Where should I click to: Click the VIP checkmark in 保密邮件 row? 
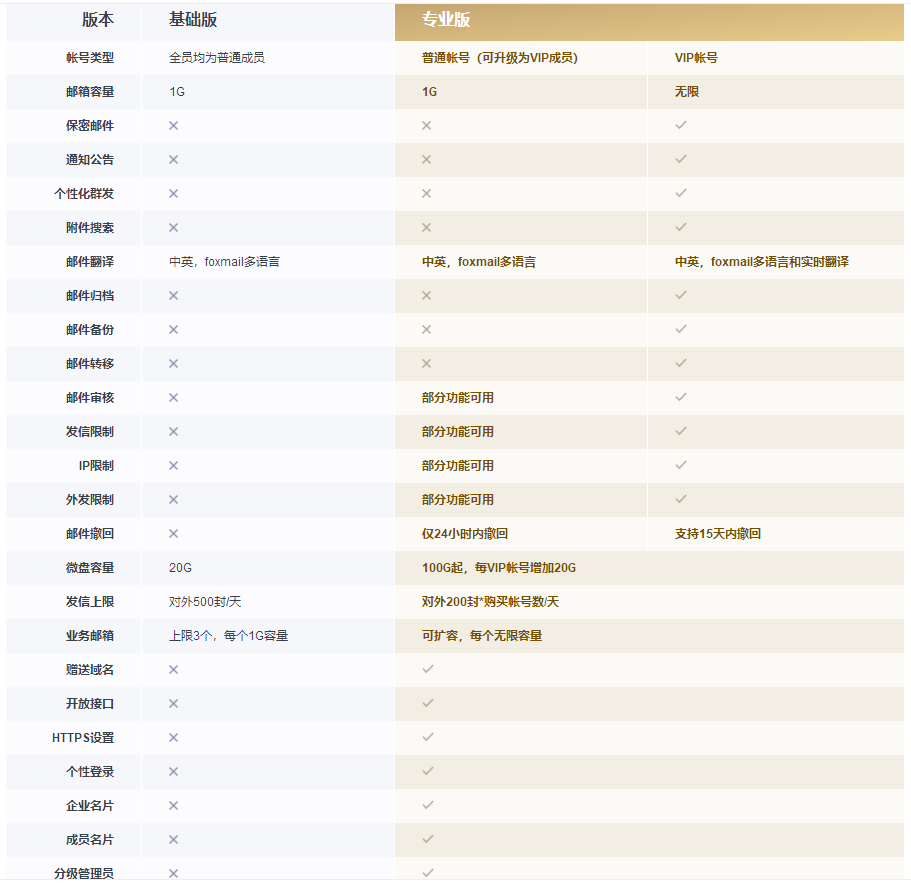[x=681, y=125]
